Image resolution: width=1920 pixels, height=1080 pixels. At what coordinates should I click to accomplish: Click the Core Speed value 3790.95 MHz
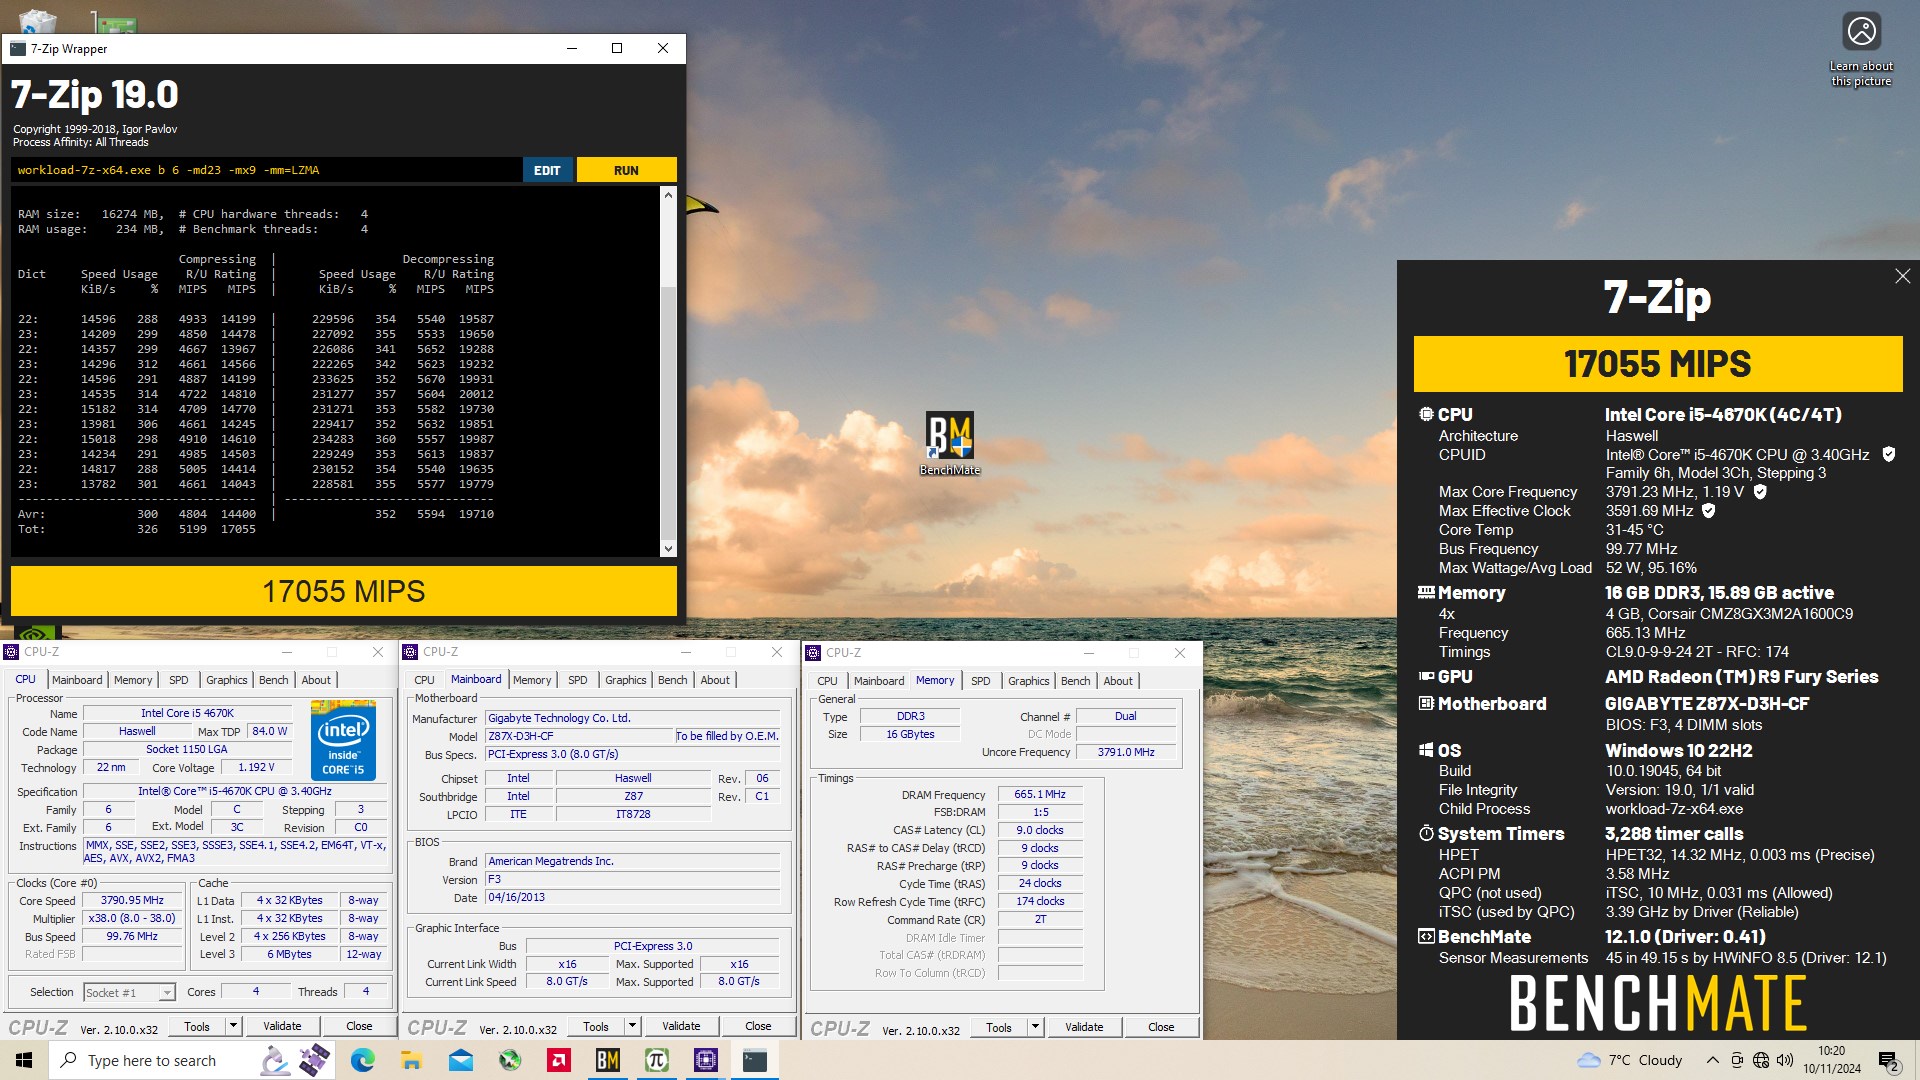(x=132, y=901)
